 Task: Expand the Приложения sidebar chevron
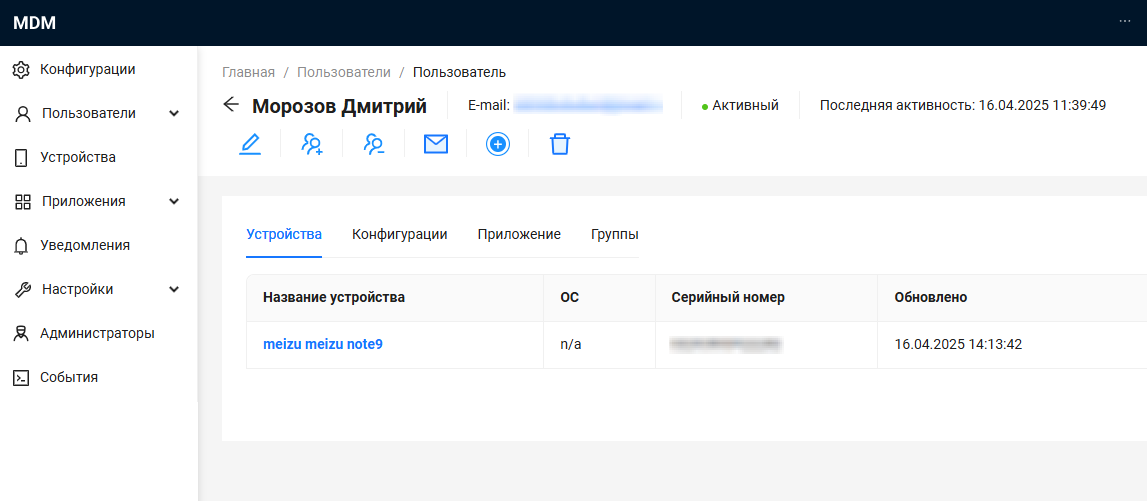click(174, 202)
